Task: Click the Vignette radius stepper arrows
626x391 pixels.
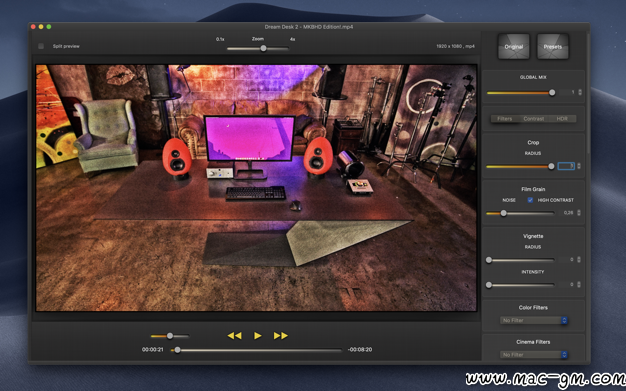Action: click(579, 260)
